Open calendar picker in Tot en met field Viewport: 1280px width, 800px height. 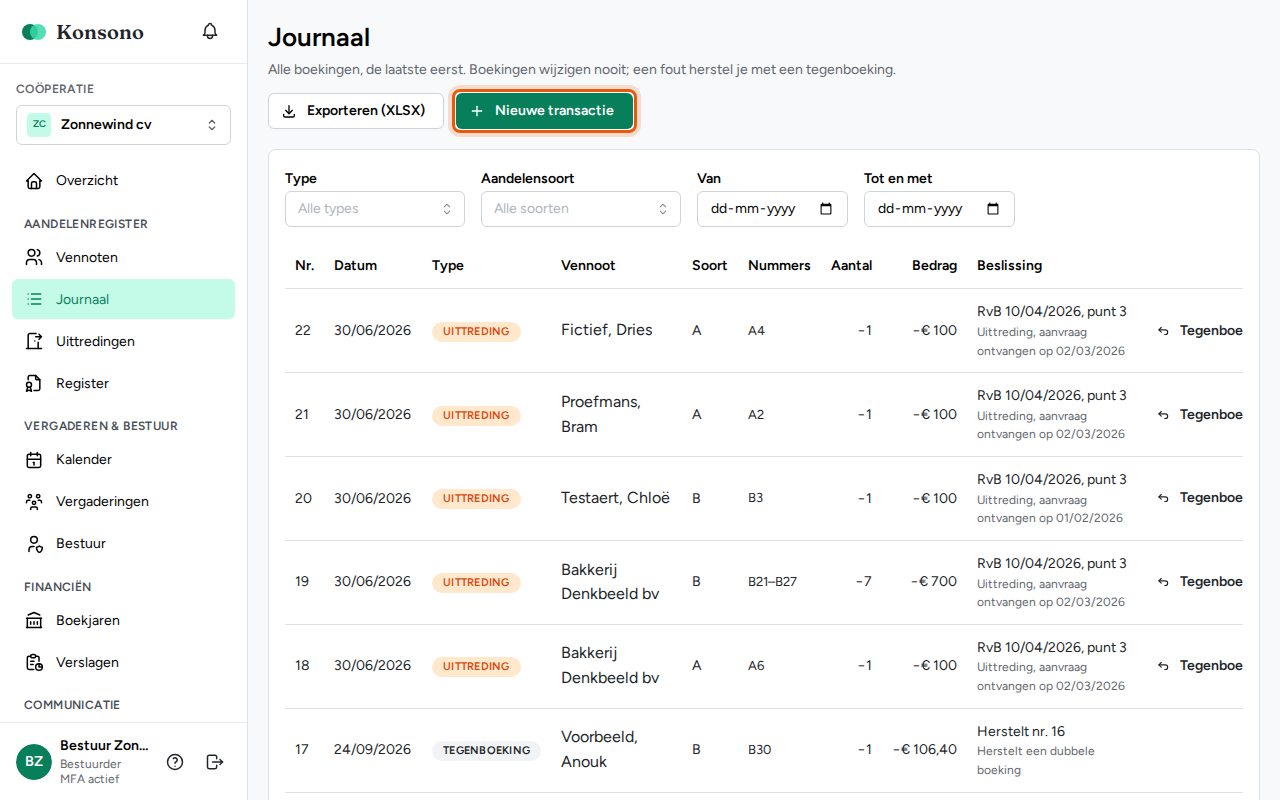pyautogui.click(x=993, y=209)
